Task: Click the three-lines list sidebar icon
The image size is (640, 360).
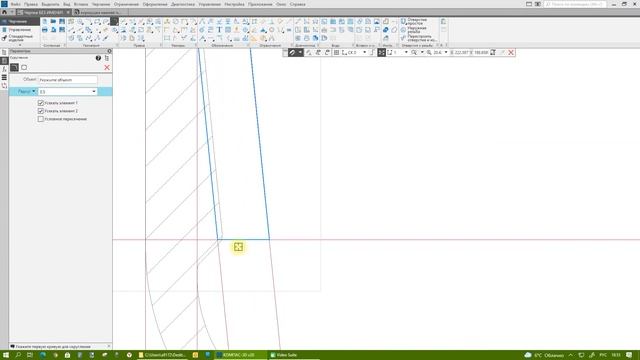Action: pos(4,77)
